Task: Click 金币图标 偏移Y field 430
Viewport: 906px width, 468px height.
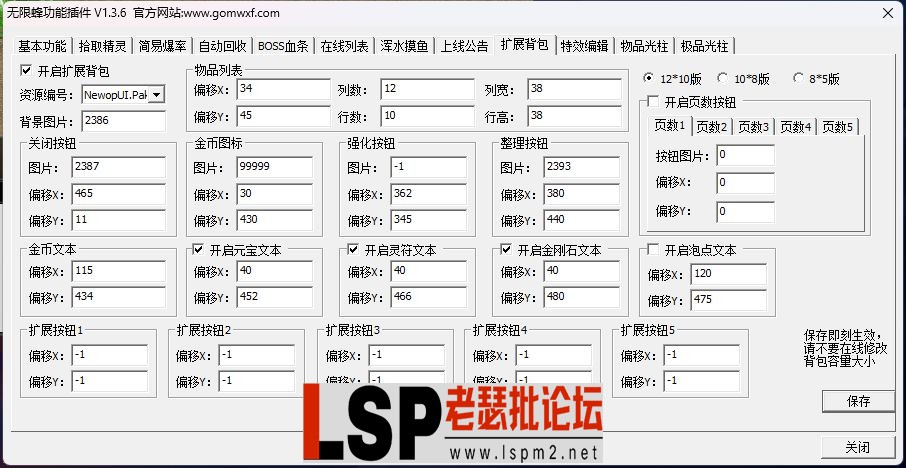Action: (274, 220)
